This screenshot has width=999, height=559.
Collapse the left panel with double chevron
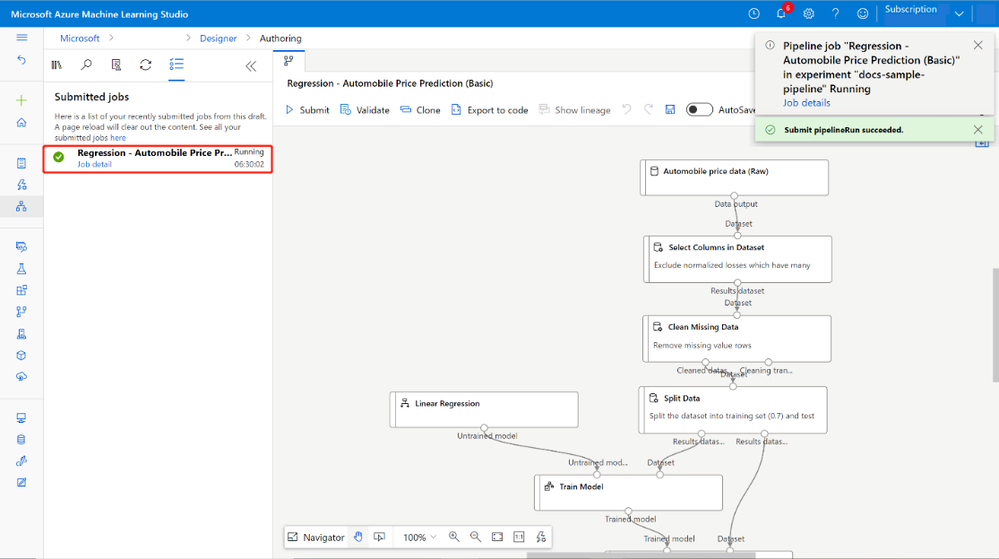click(251, 66)
